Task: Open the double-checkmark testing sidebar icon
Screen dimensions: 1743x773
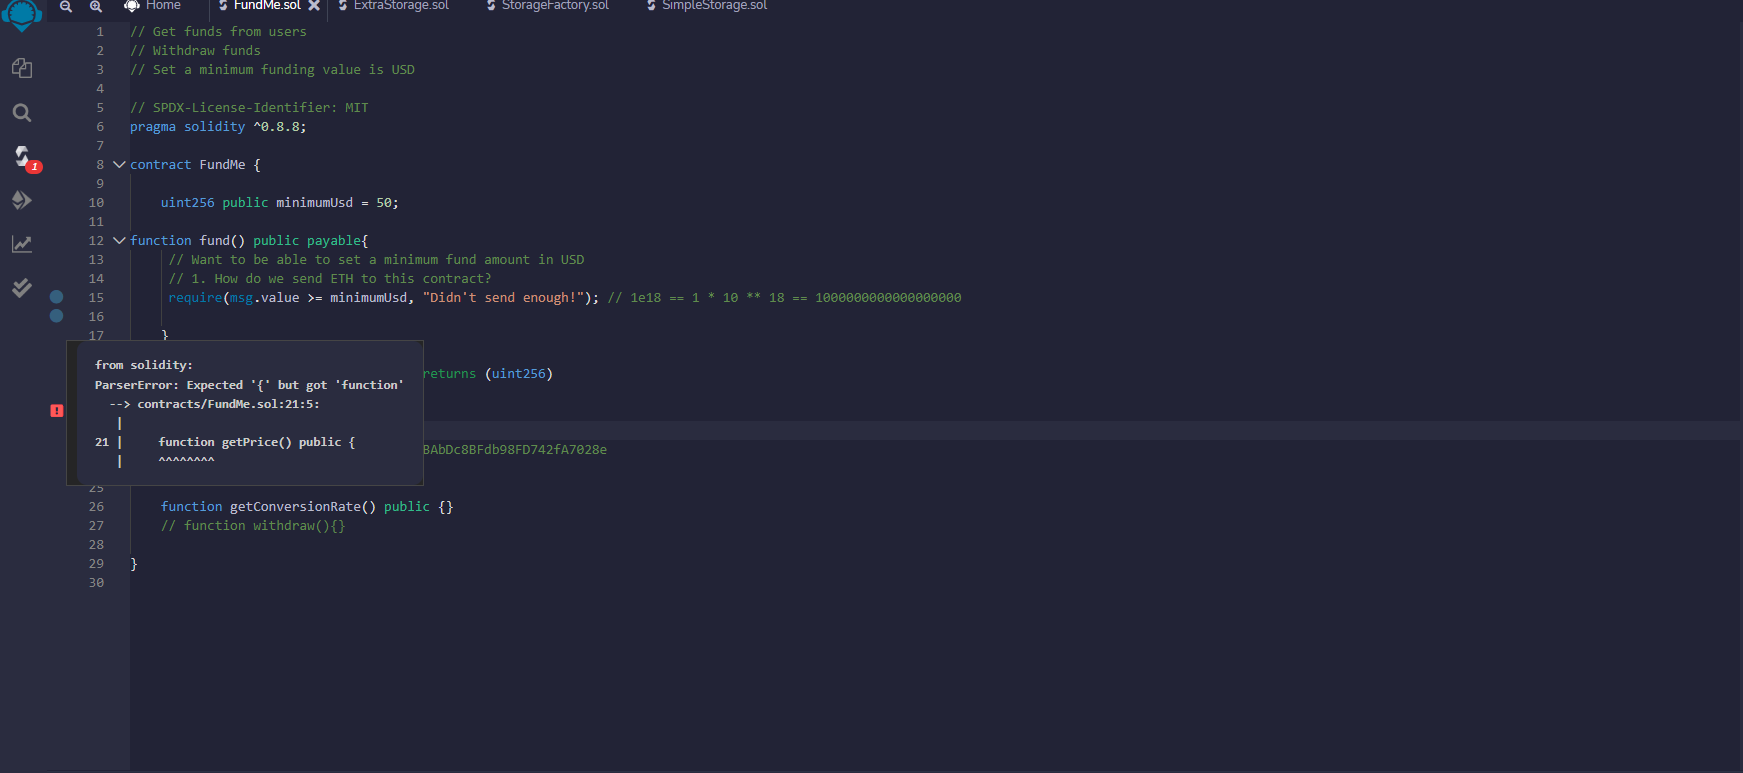Action: click(22, 288)
